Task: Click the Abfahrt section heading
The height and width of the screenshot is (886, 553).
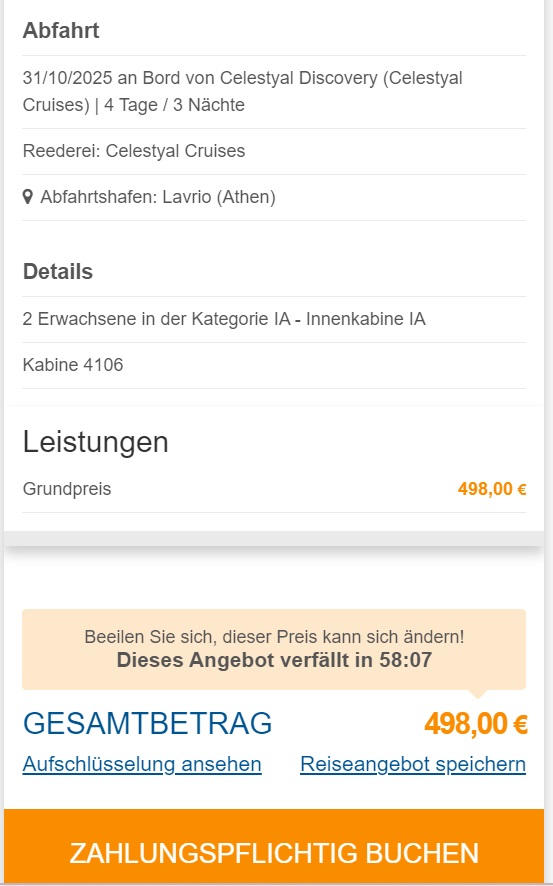Action: click(x=61, y=31)
